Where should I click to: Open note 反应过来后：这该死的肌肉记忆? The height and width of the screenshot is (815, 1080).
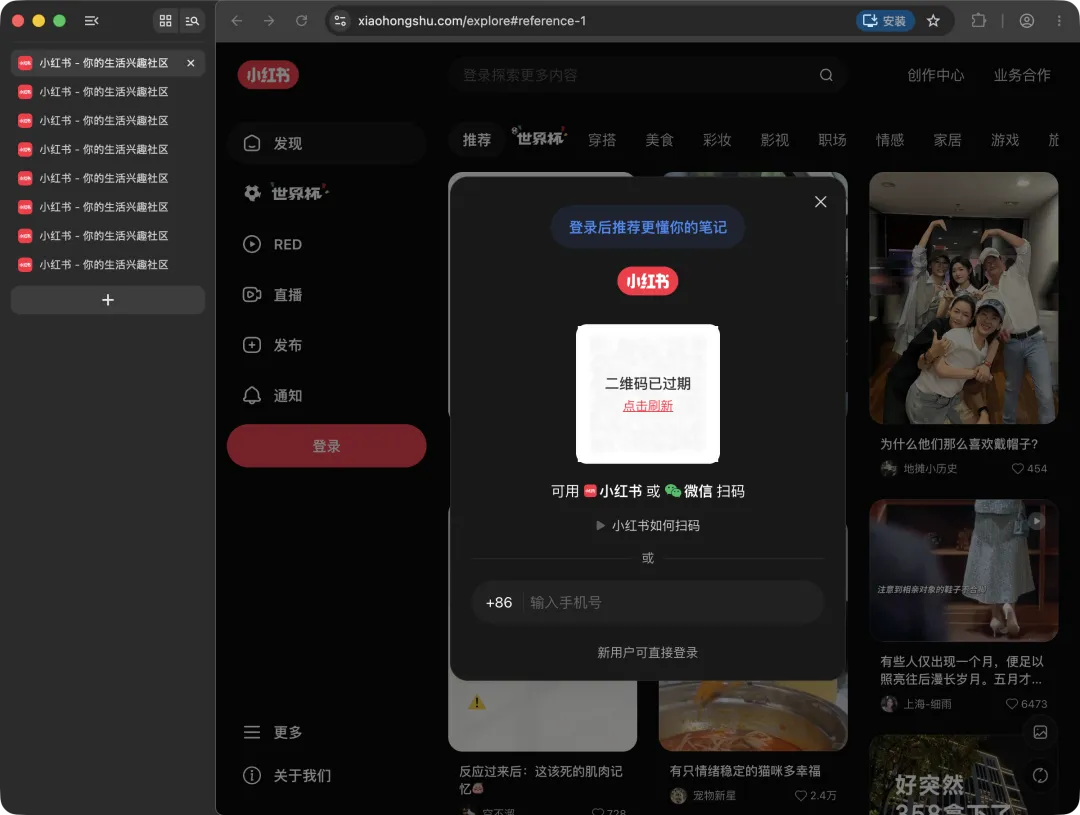(541, 780)
